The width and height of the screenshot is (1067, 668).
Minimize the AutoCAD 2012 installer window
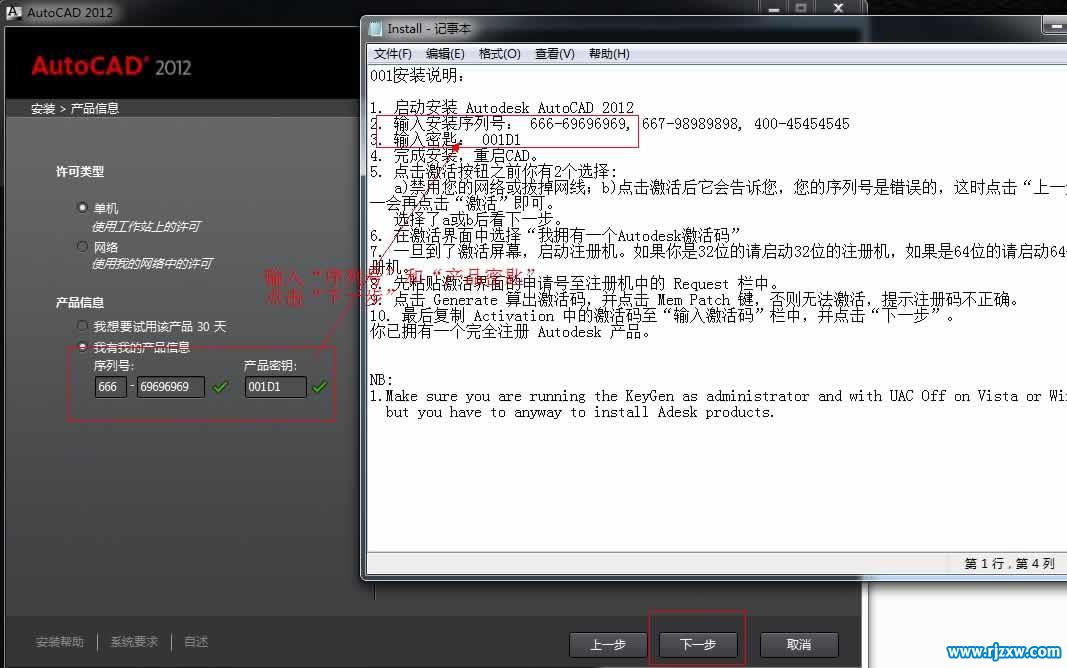coord(774,8)
